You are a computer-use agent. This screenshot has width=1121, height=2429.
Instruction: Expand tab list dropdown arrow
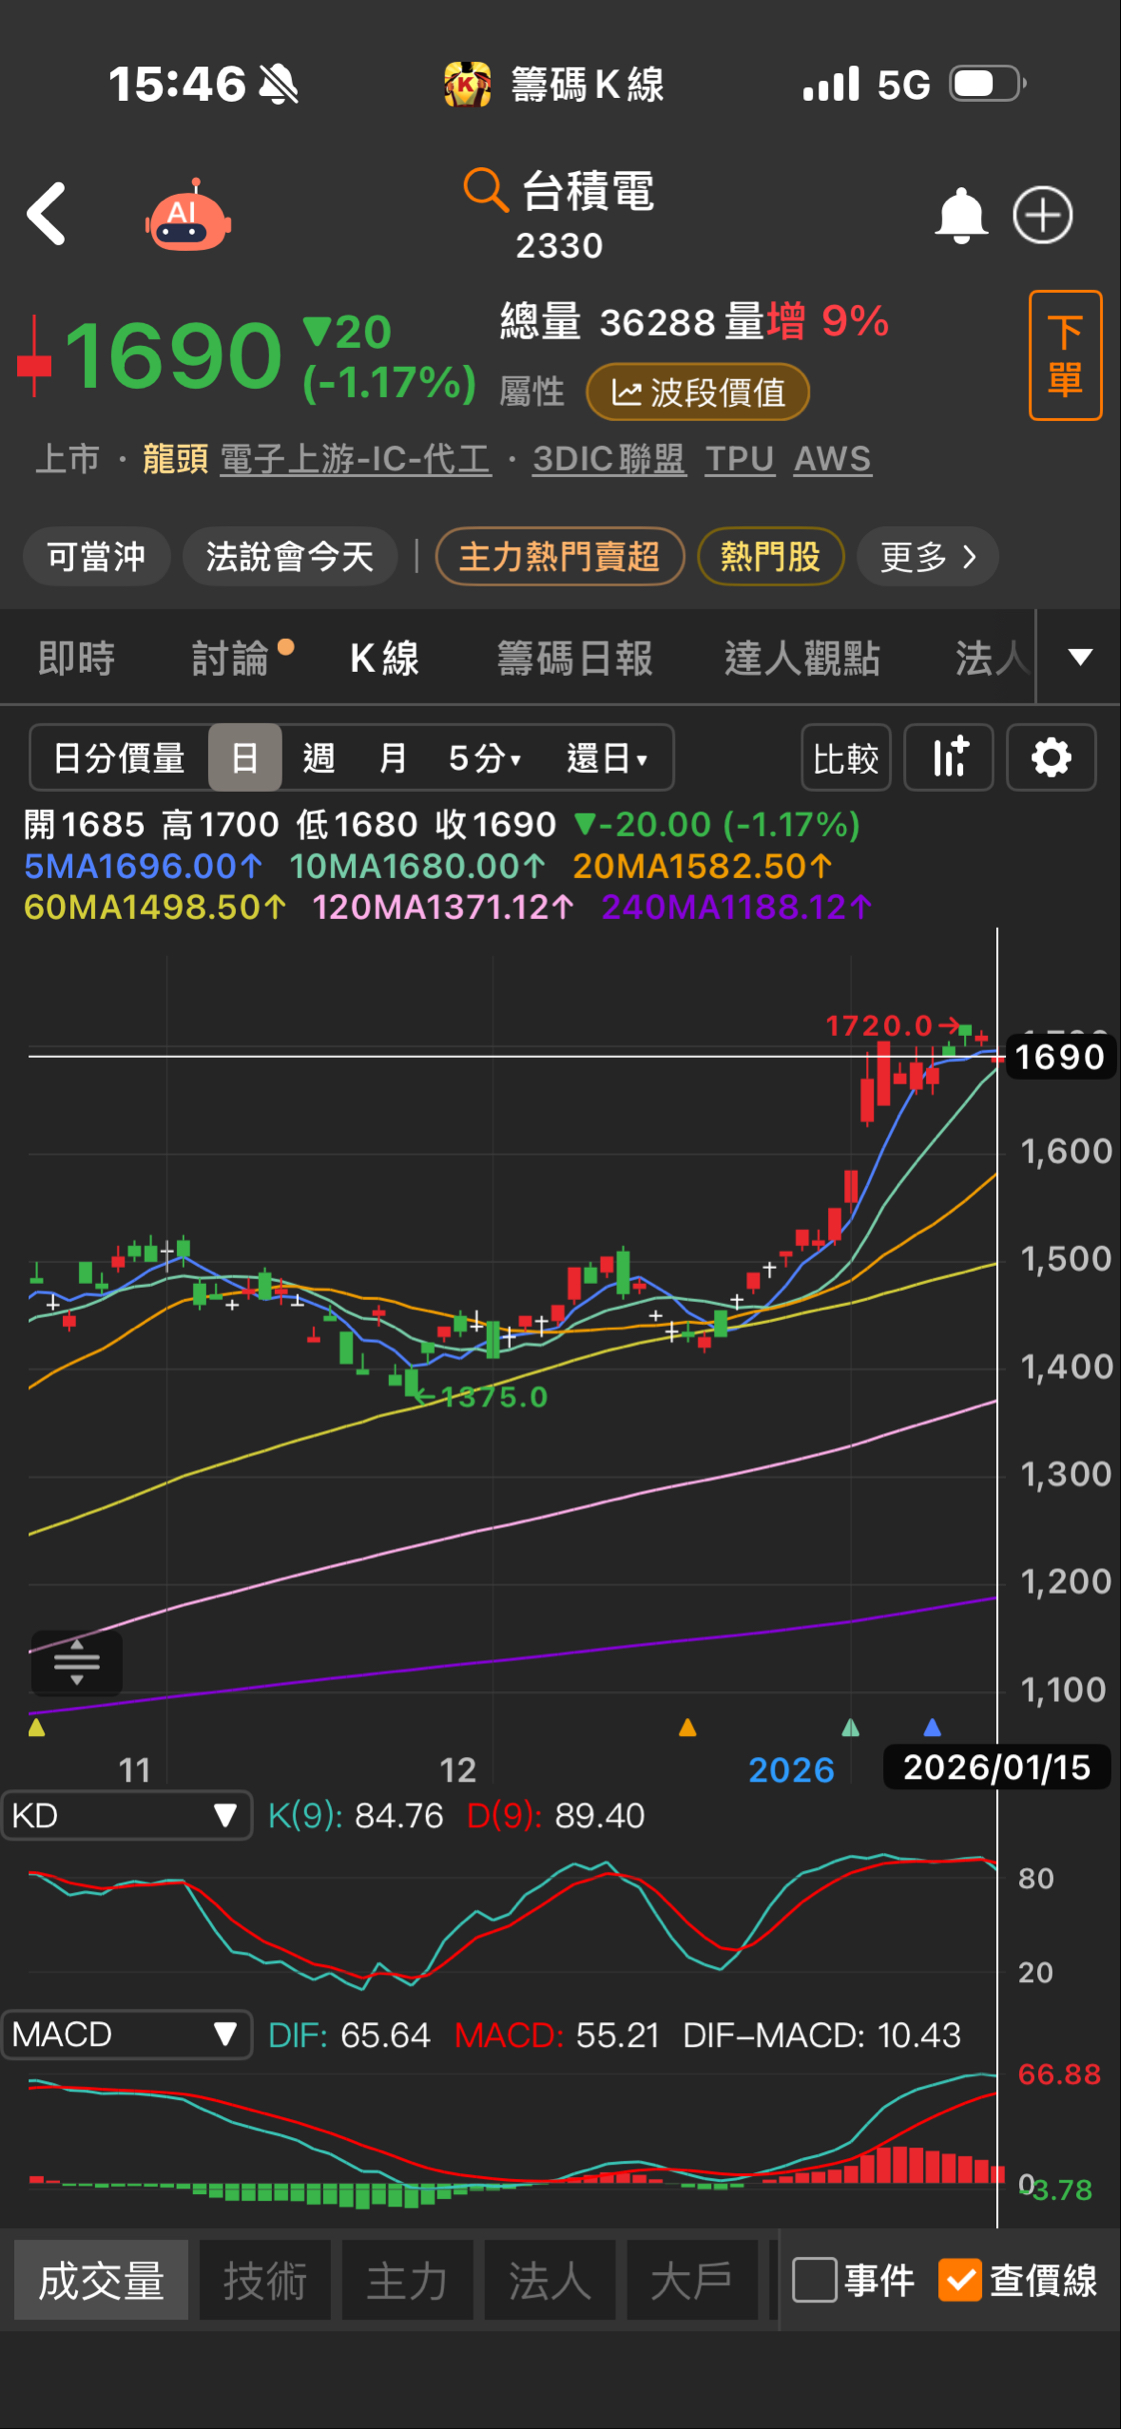1080,657
